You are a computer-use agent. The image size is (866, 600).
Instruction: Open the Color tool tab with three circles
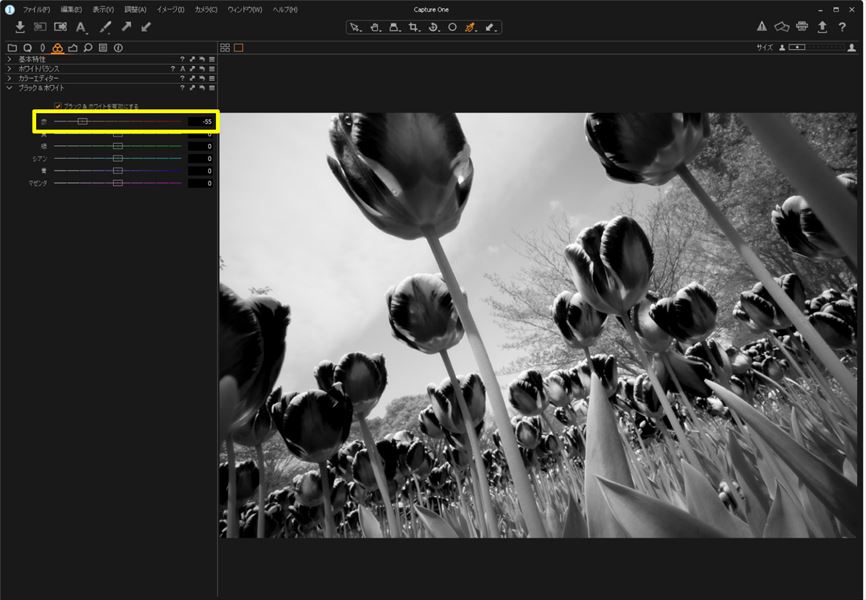[57, 48]
